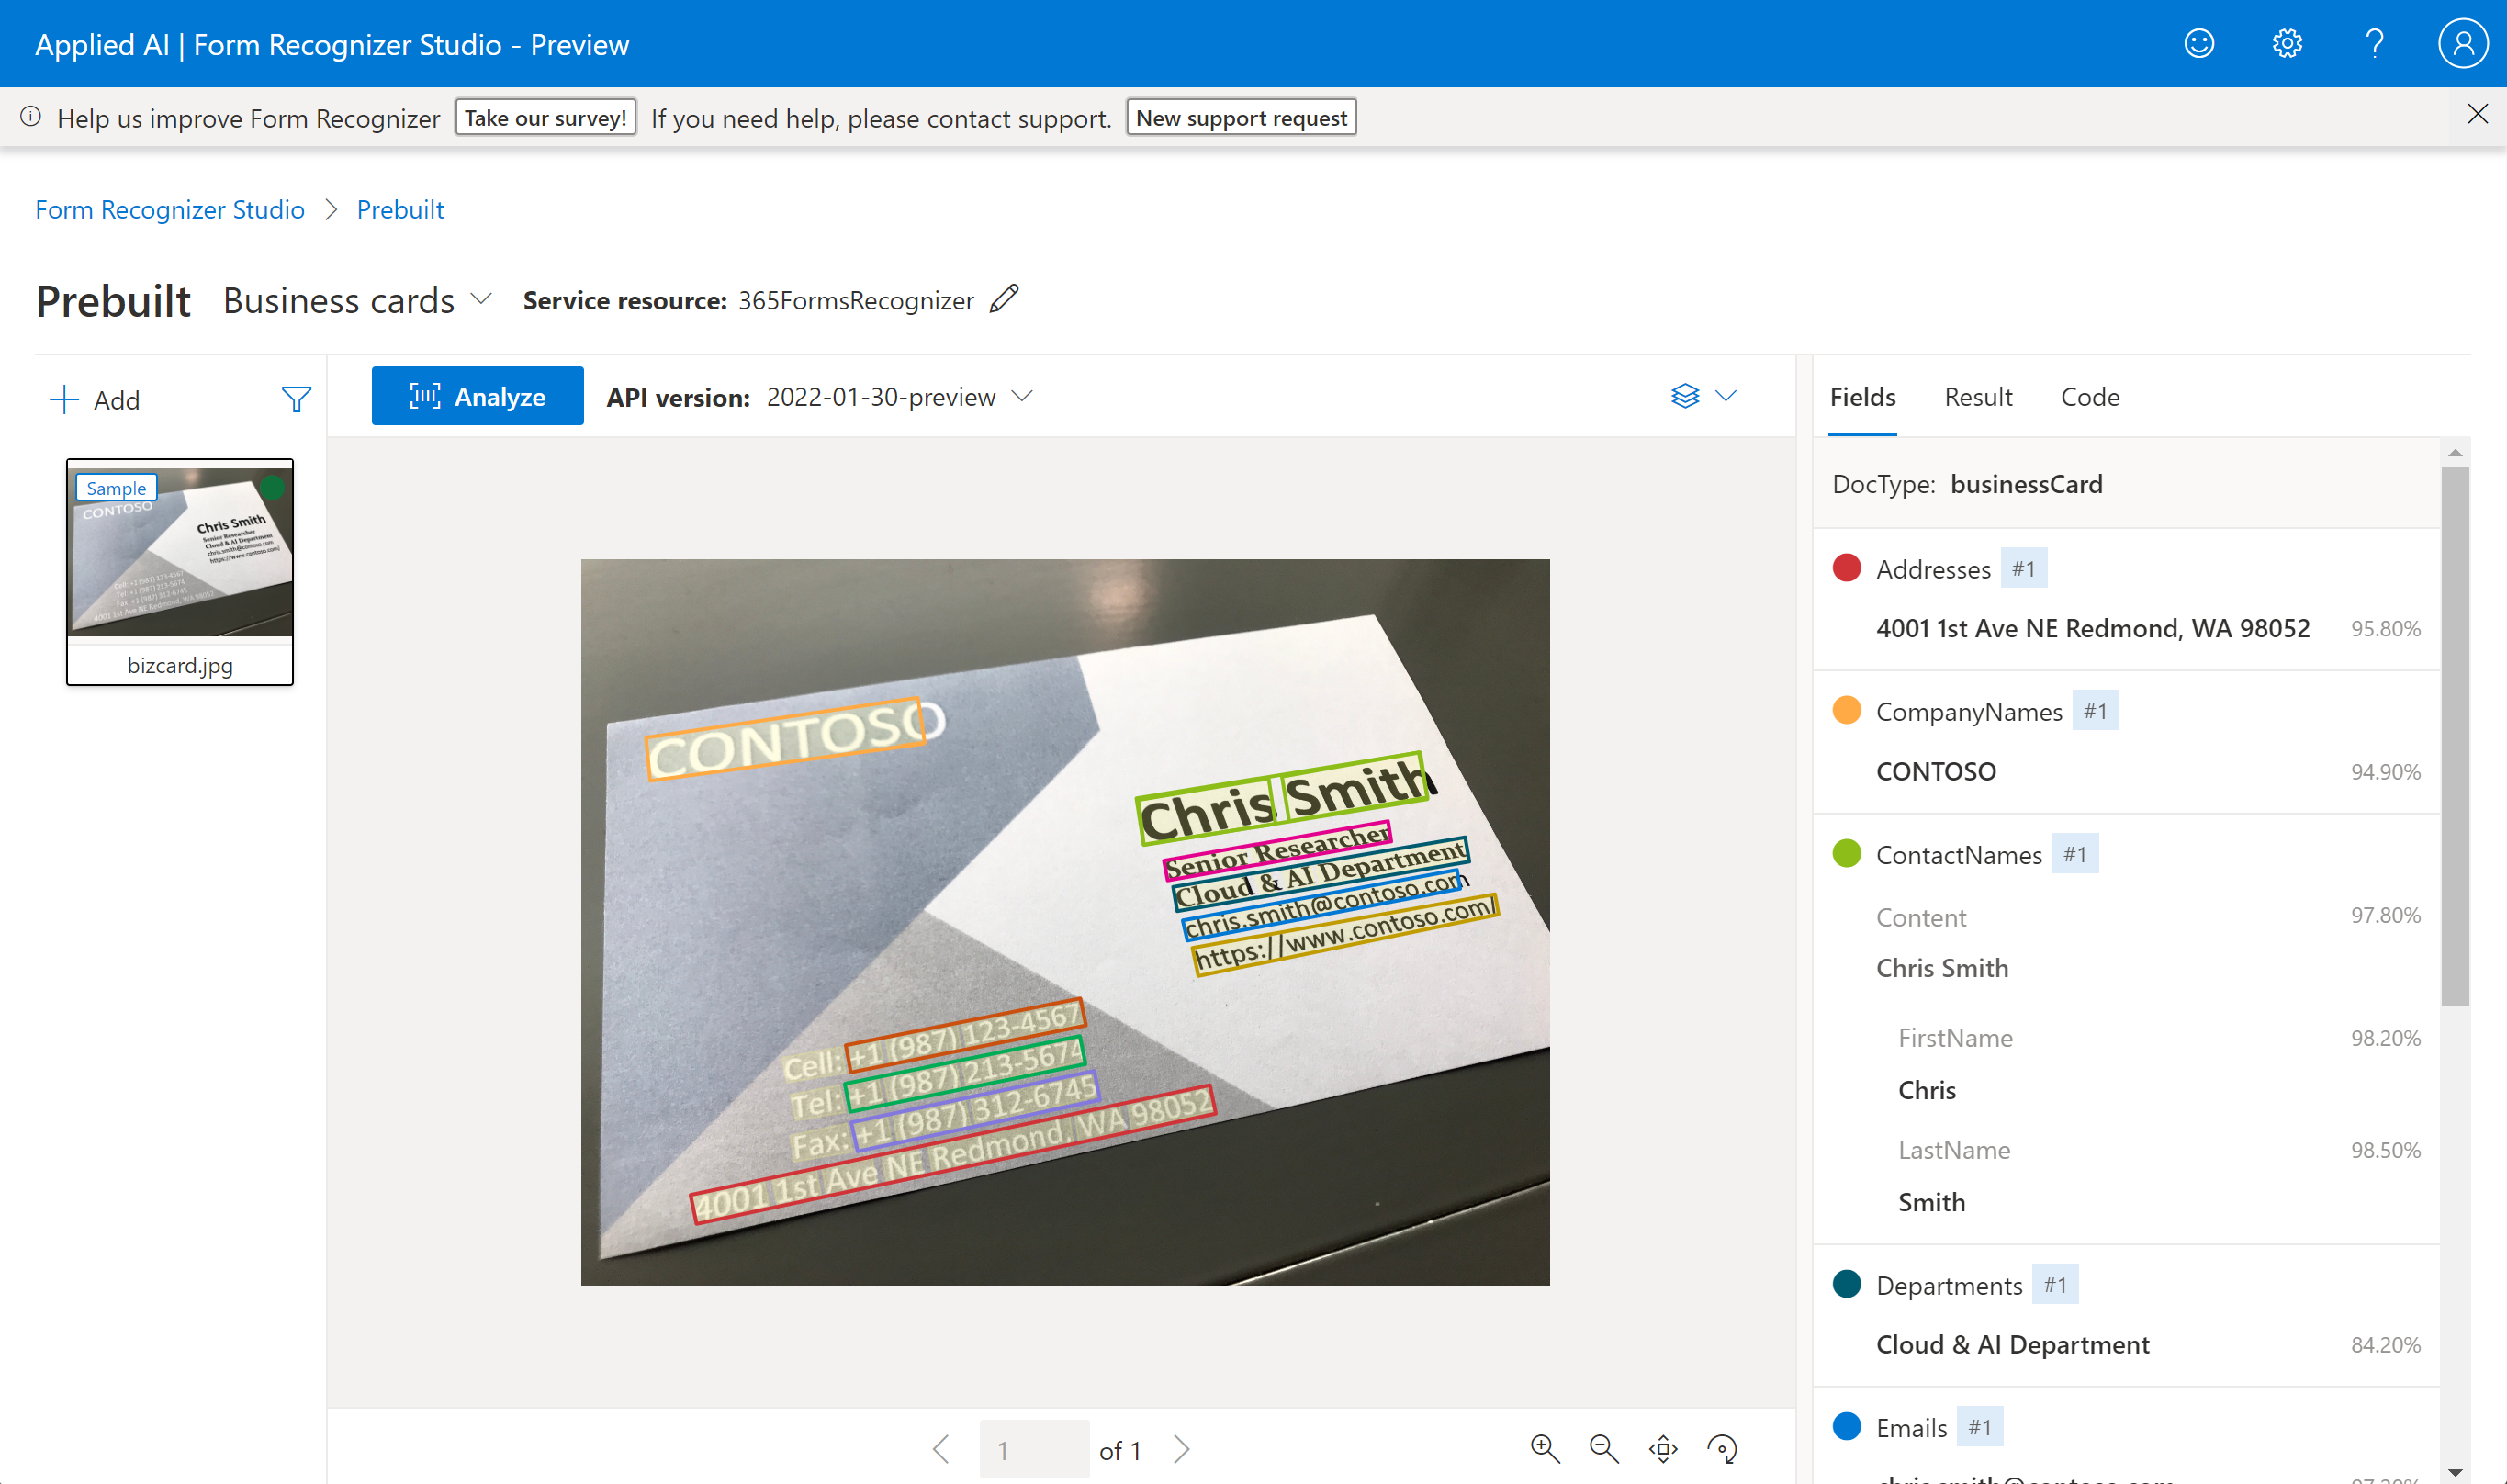The height and width of the screenshot is (1484, 2507).
Task: Click the email address box on card
Action: [x=1322, y=905]
